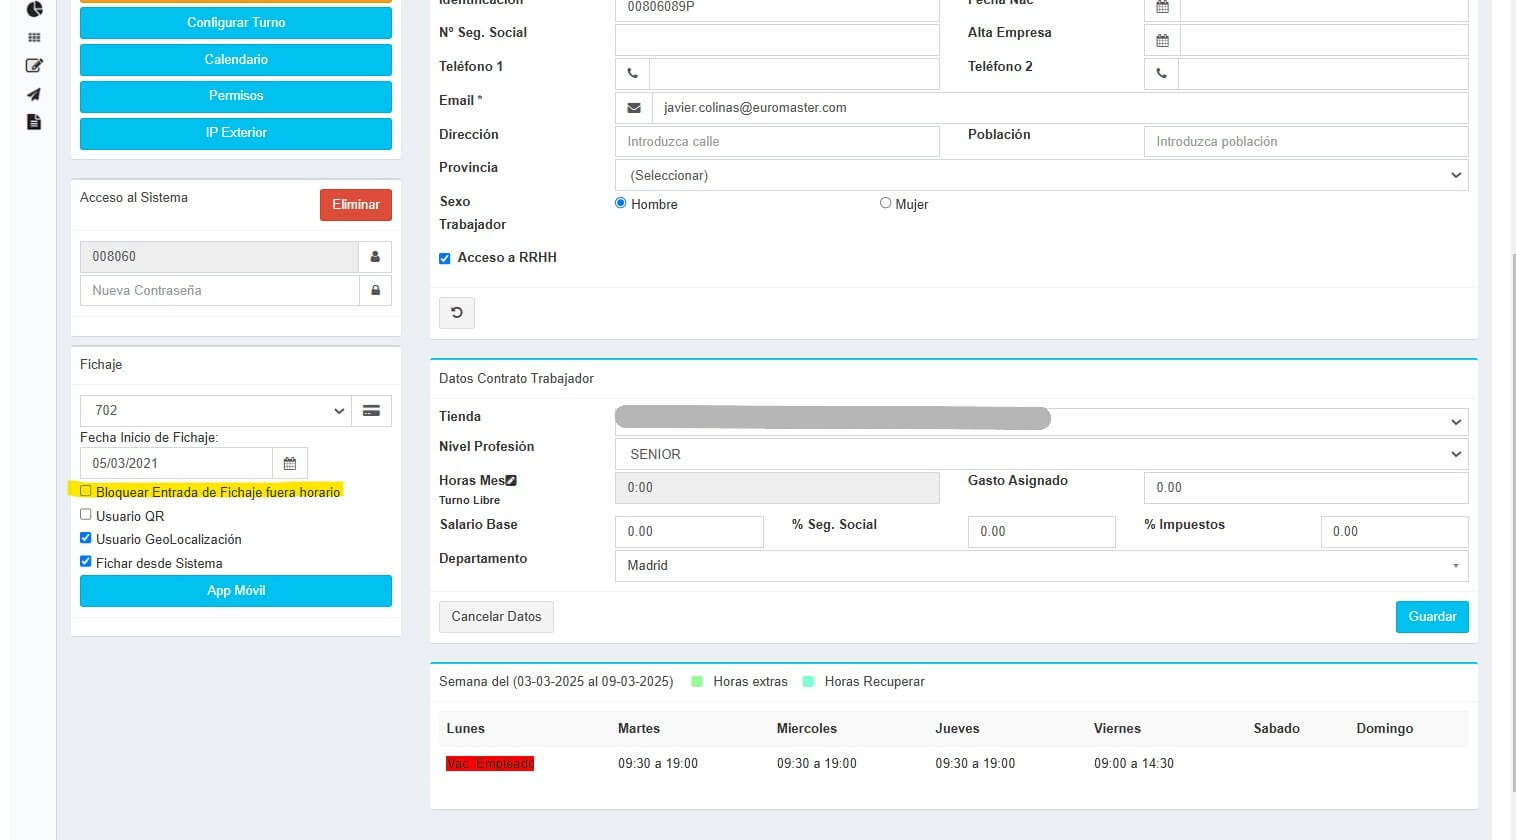1516x840 pixels.
Task: Open the Calendario section
Action: [236, 59]
